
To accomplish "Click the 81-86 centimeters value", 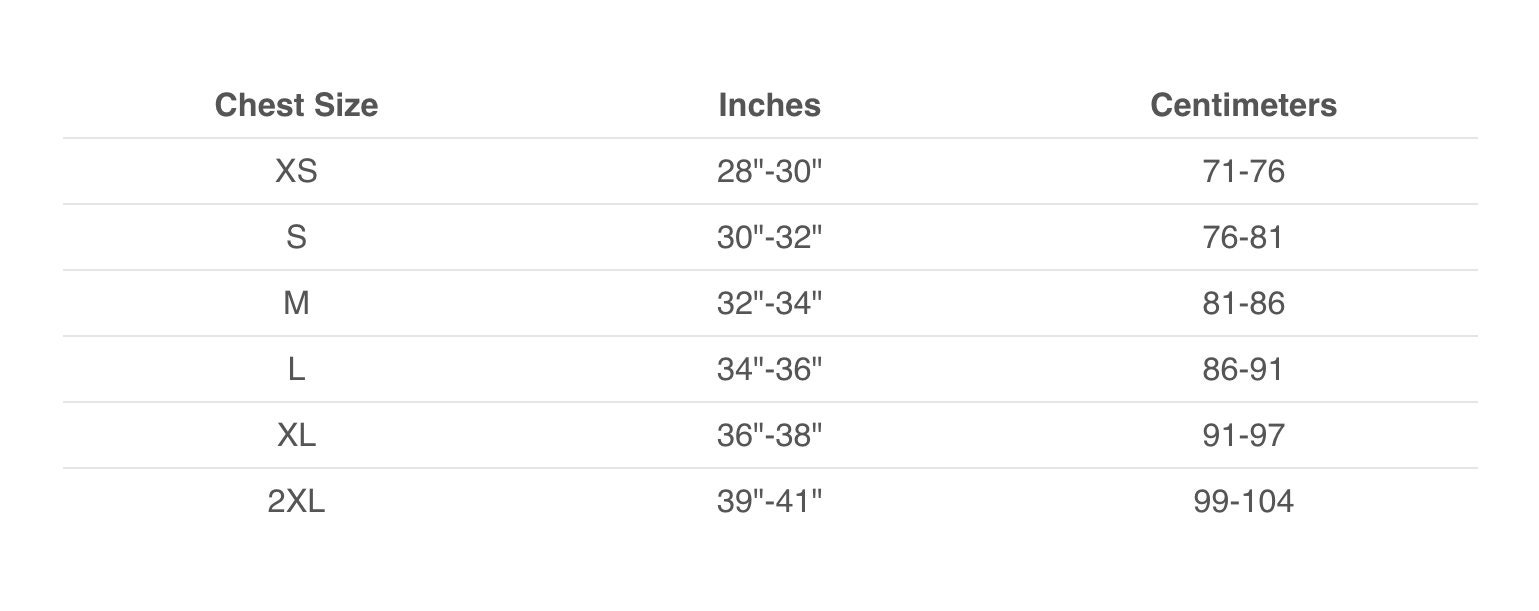I will (x=1243, y=303).
